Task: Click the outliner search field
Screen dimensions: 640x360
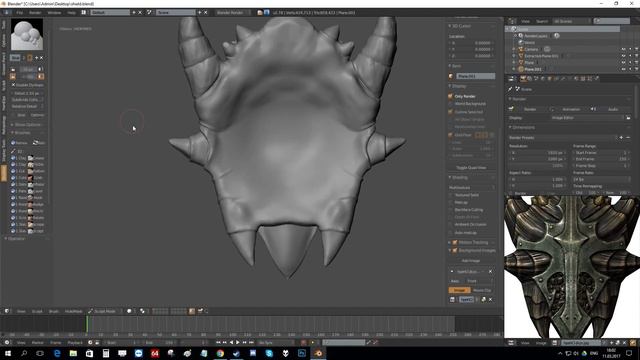Action: (611, 21)
